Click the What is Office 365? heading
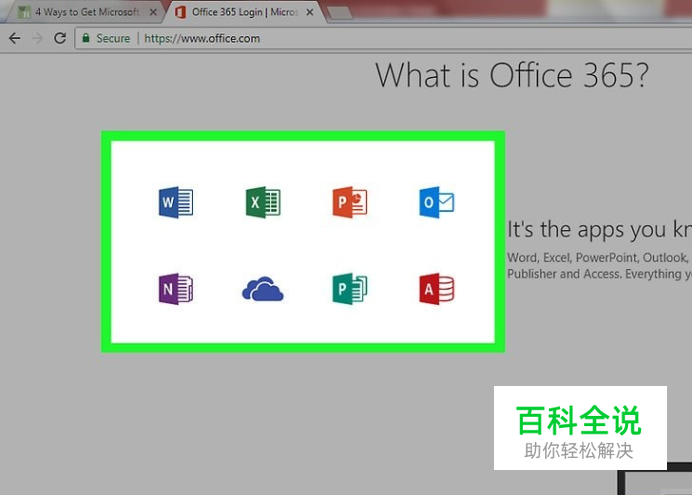692x495 pixels. tap(512, 75)
